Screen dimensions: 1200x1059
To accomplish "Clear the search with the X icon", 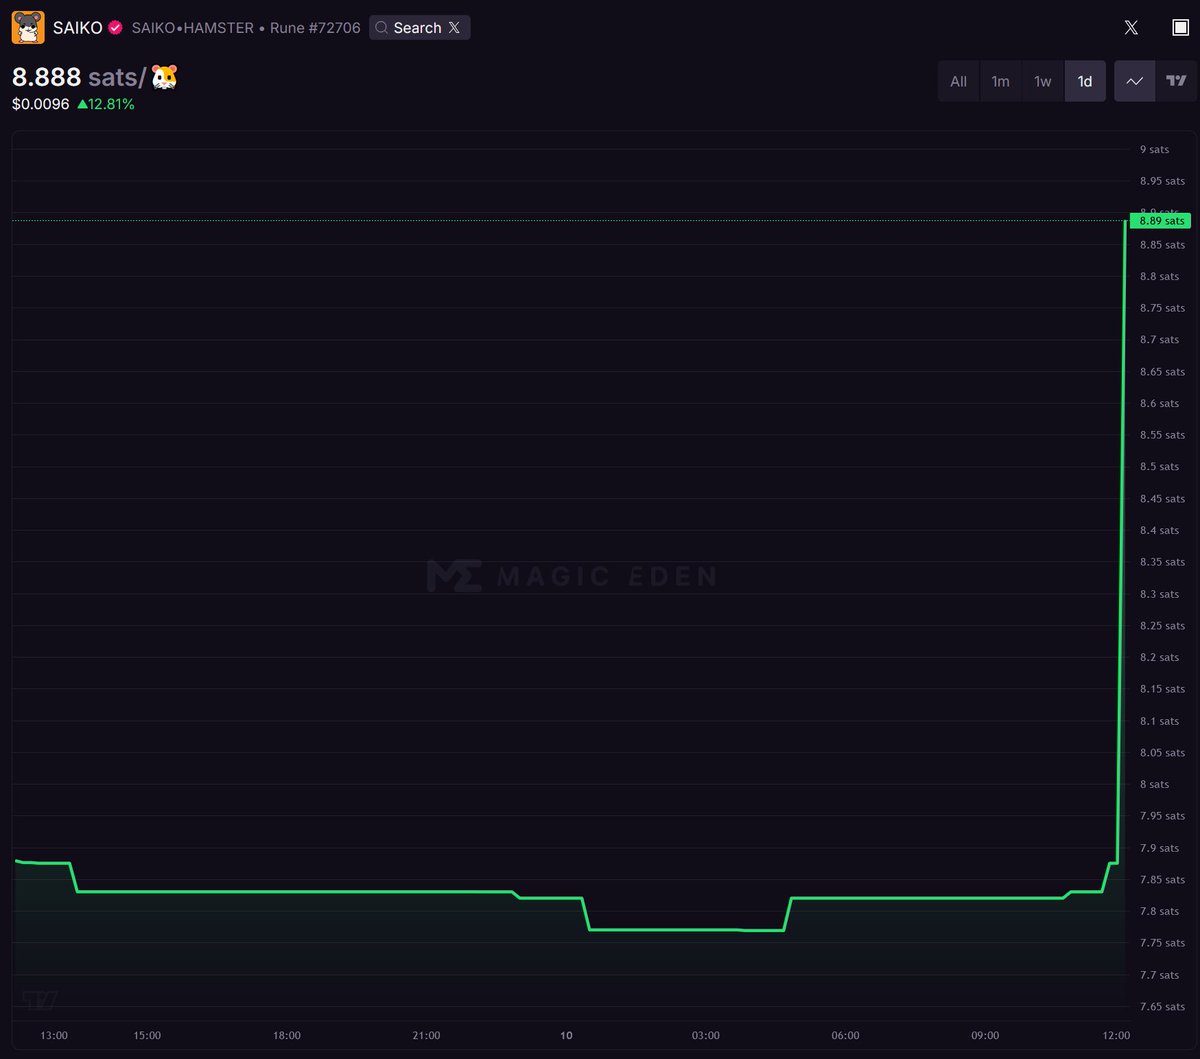I will pos(456,27).
